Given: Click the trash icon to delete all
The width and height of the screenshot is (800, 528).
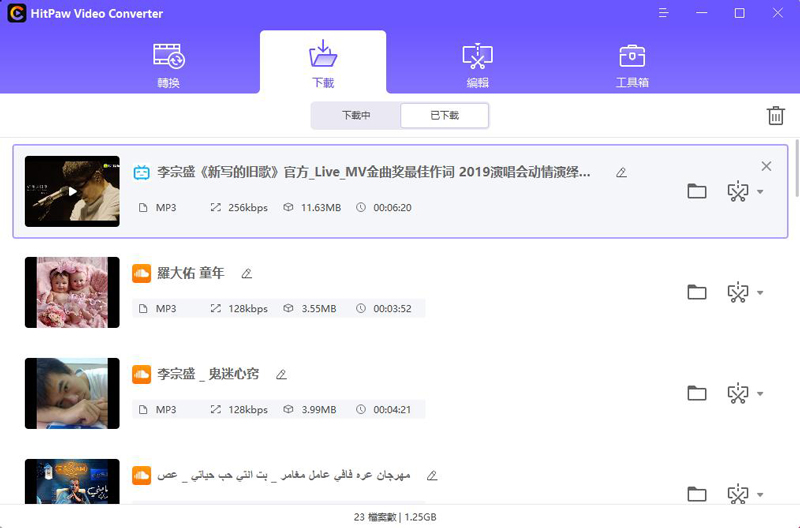Looking at the screenshot, I should pos(776,116).
